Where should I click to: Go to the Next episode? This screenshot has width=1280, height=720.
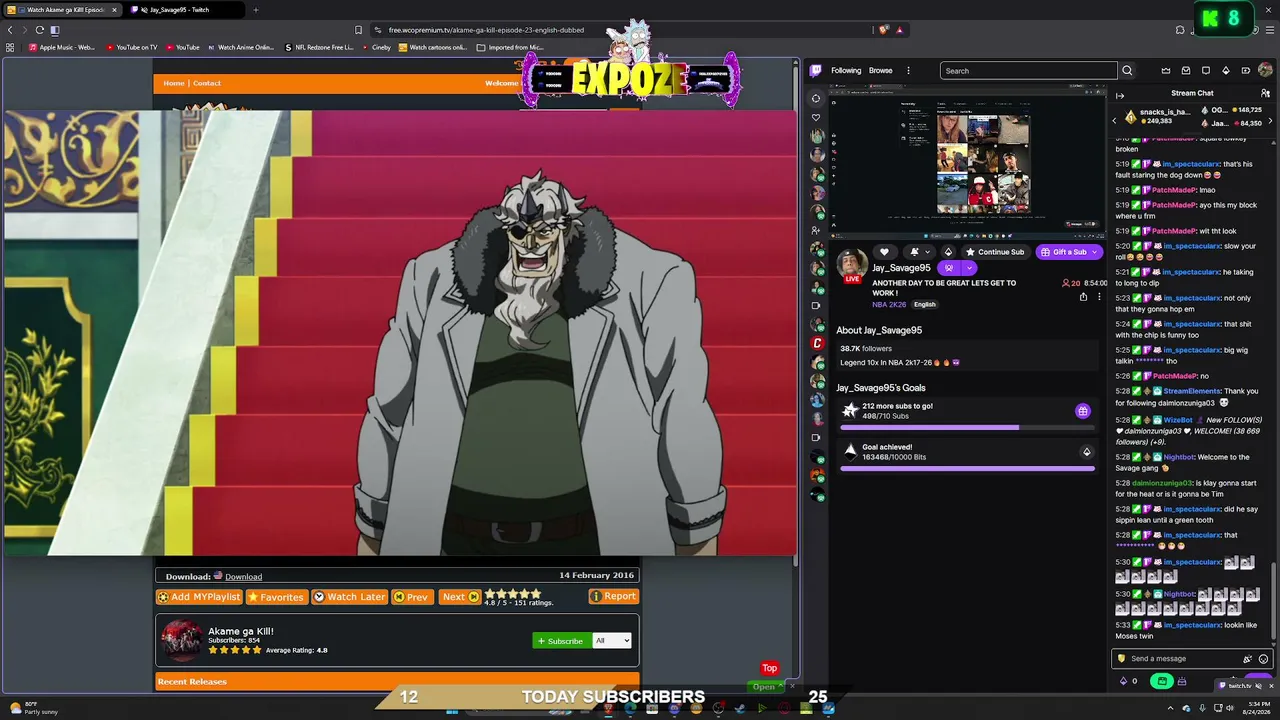460,597
